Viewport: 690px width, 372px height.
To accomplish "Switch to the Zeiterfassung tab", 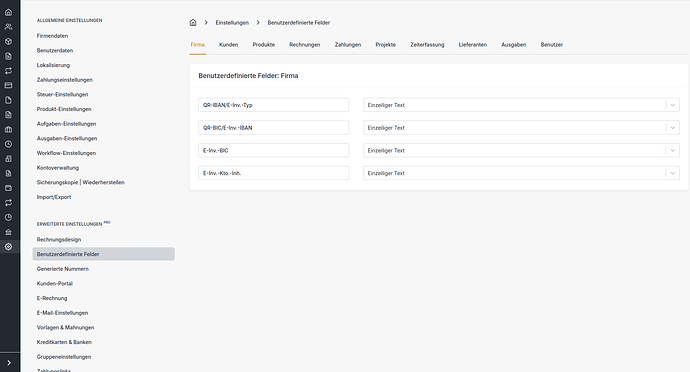I will tap(427, 44).
